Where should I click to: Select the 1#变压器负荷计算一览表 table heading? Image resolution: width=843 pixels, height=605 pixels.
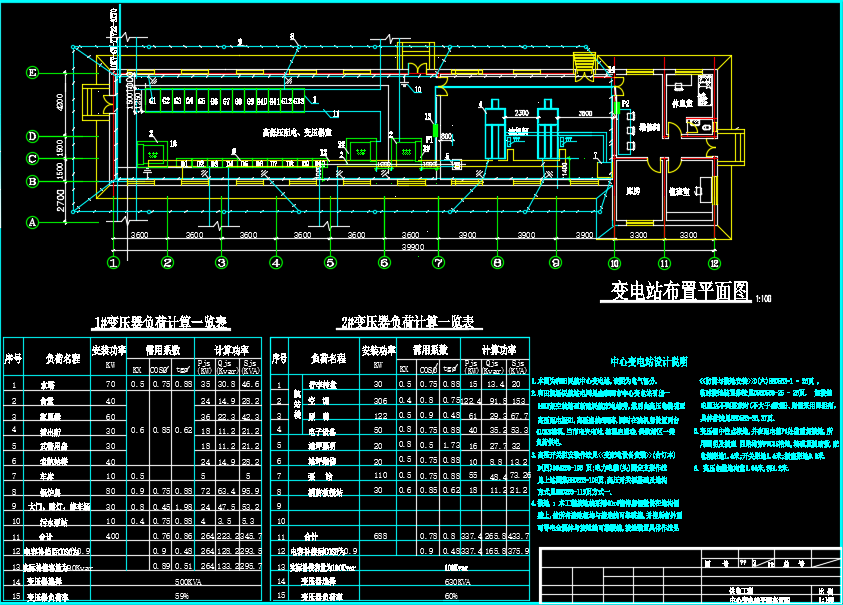[x=161, y=323]
